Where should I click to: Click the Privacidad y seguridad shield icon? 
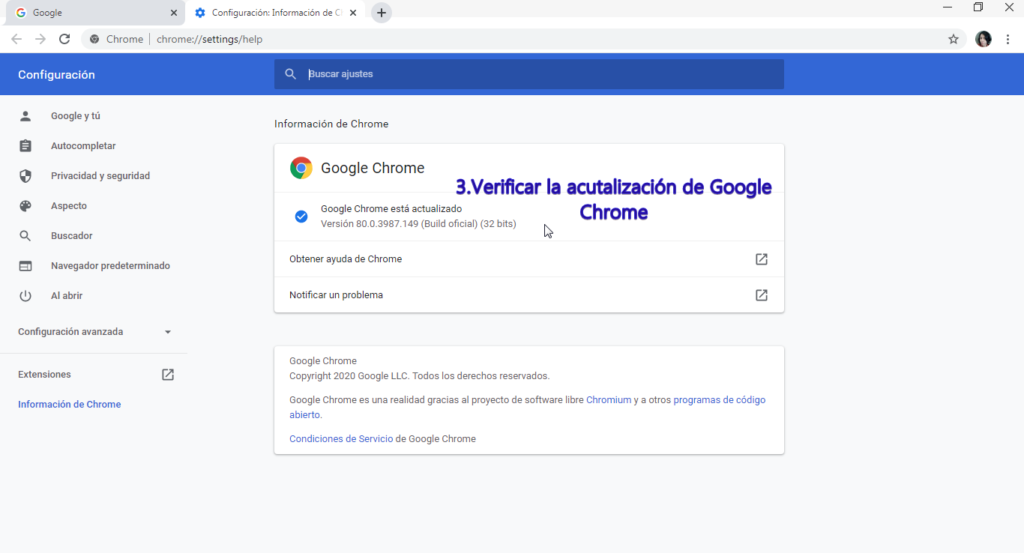[26, 176]
